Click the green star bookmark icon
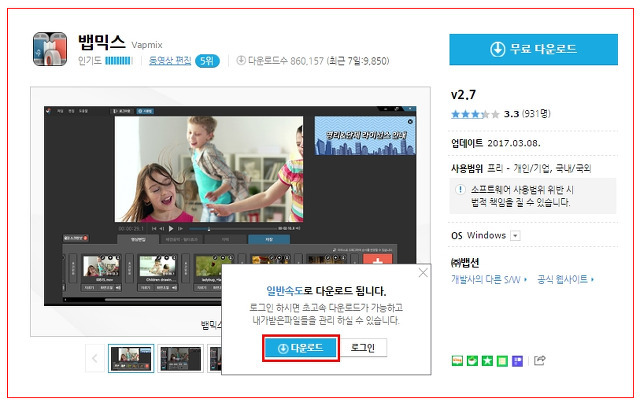Screen dimensions: 640x406 point(487,361)
